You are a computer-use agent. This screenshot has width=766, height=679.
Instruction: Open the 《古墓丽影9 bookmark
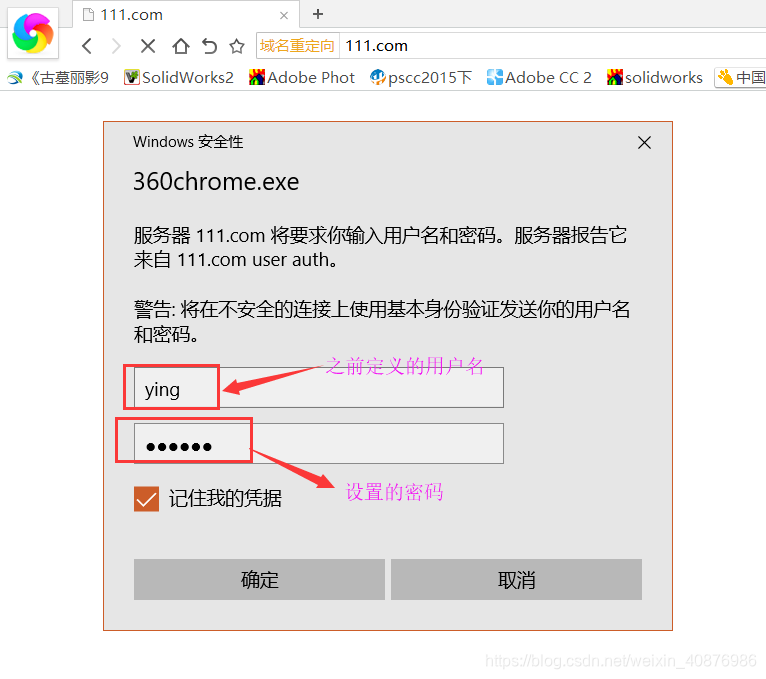click(x=59, y=78)
